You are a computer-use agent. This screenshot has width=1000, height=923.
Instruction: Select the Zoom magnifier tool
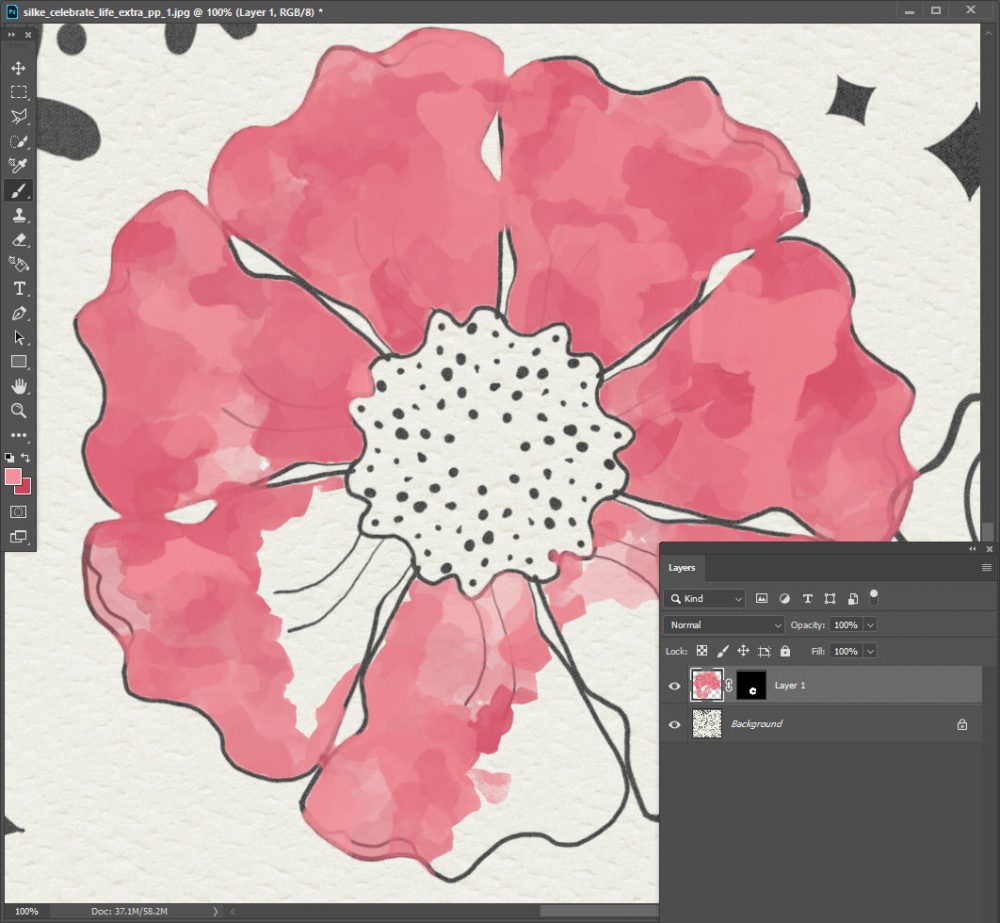[18, 411]
